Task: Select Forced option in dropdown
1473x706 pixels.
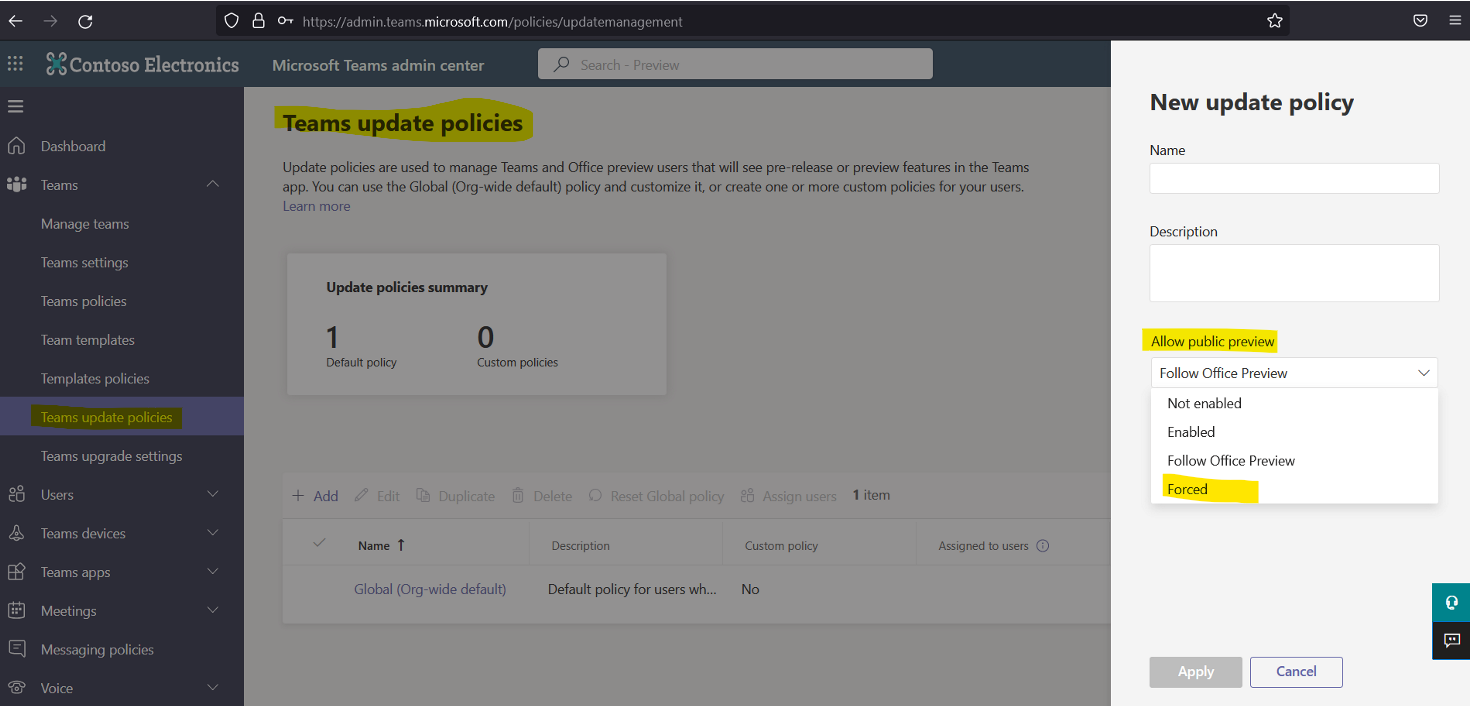Action: (x=1294, y=489)
